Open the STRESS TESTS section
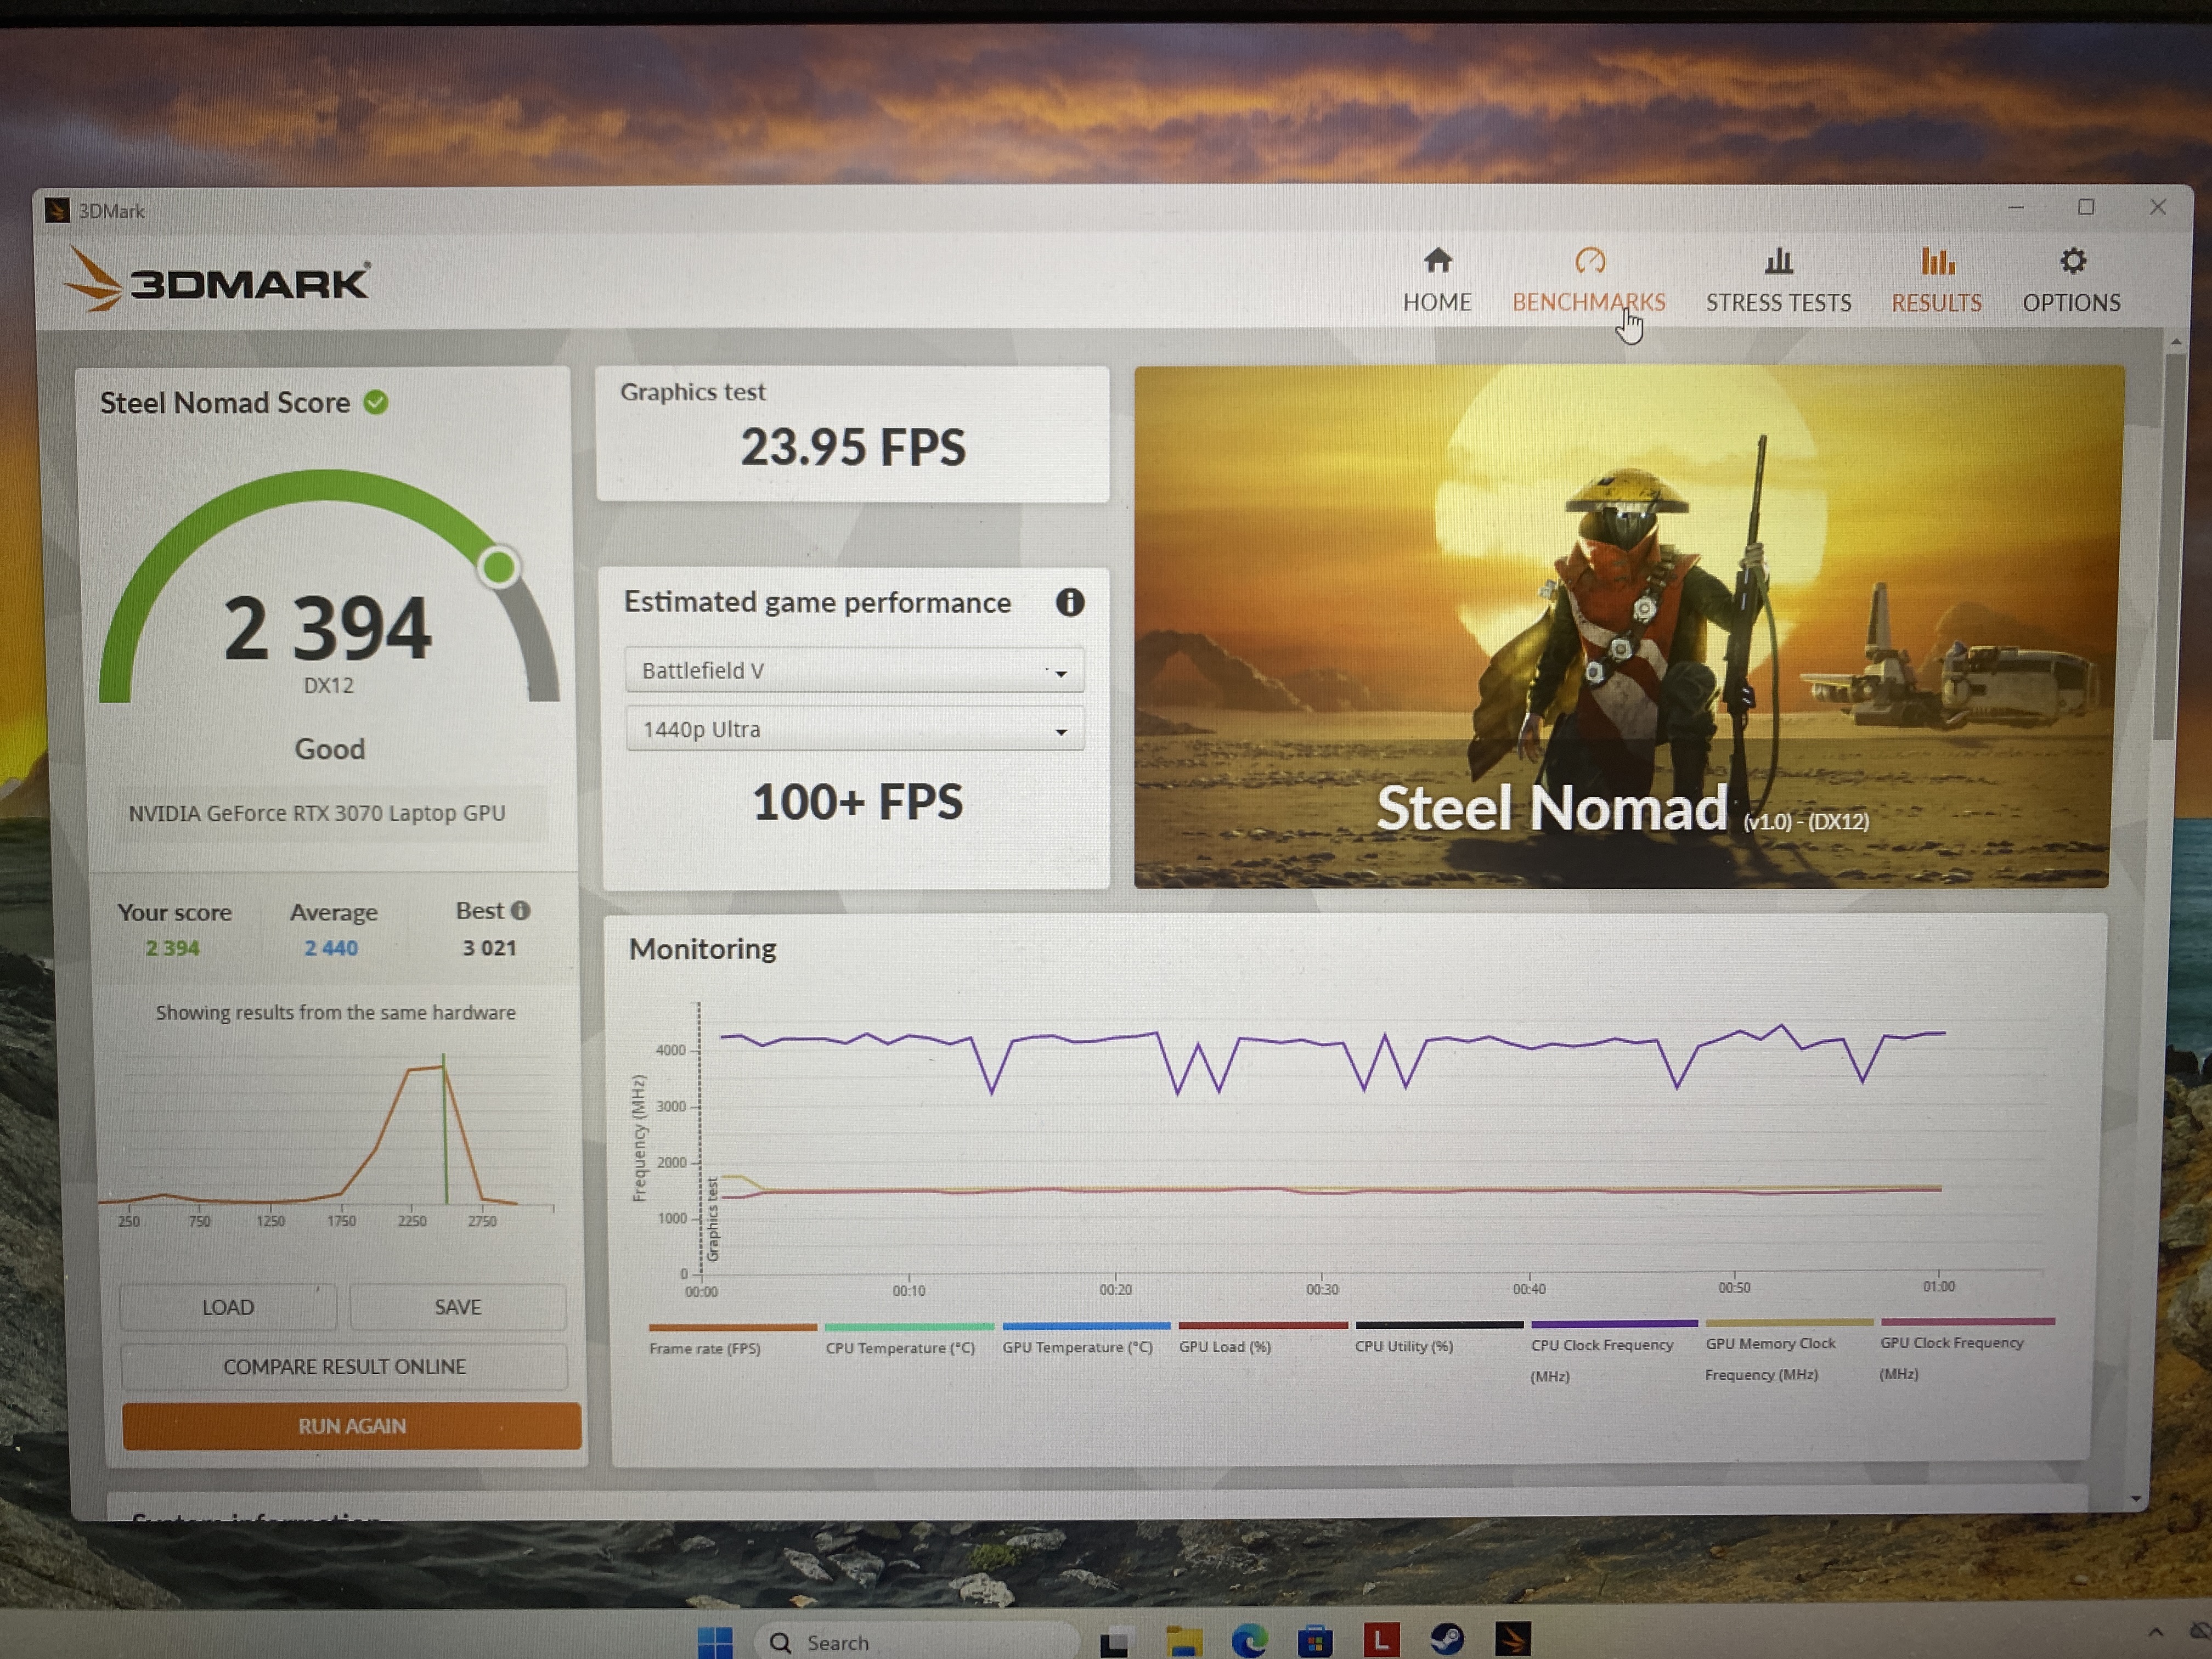Viewport: 2212px width, 1659px height. coord(1778,280)
